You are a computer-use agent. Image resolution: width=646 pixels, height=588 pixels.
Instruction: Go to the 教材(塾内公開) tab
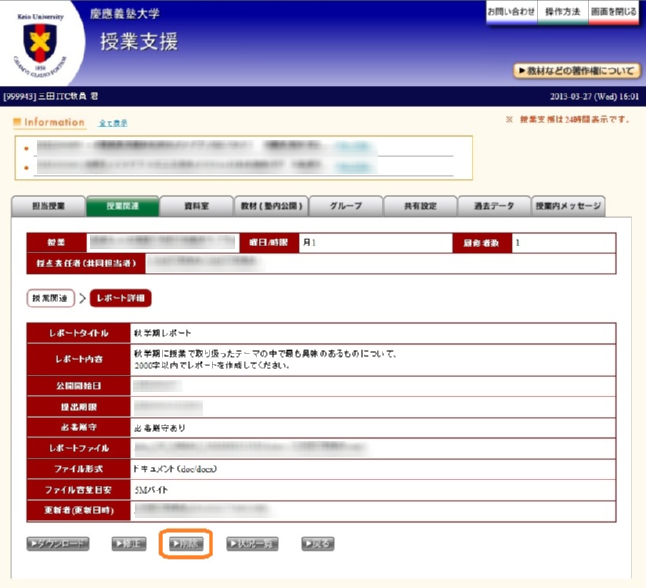(270, 206)
